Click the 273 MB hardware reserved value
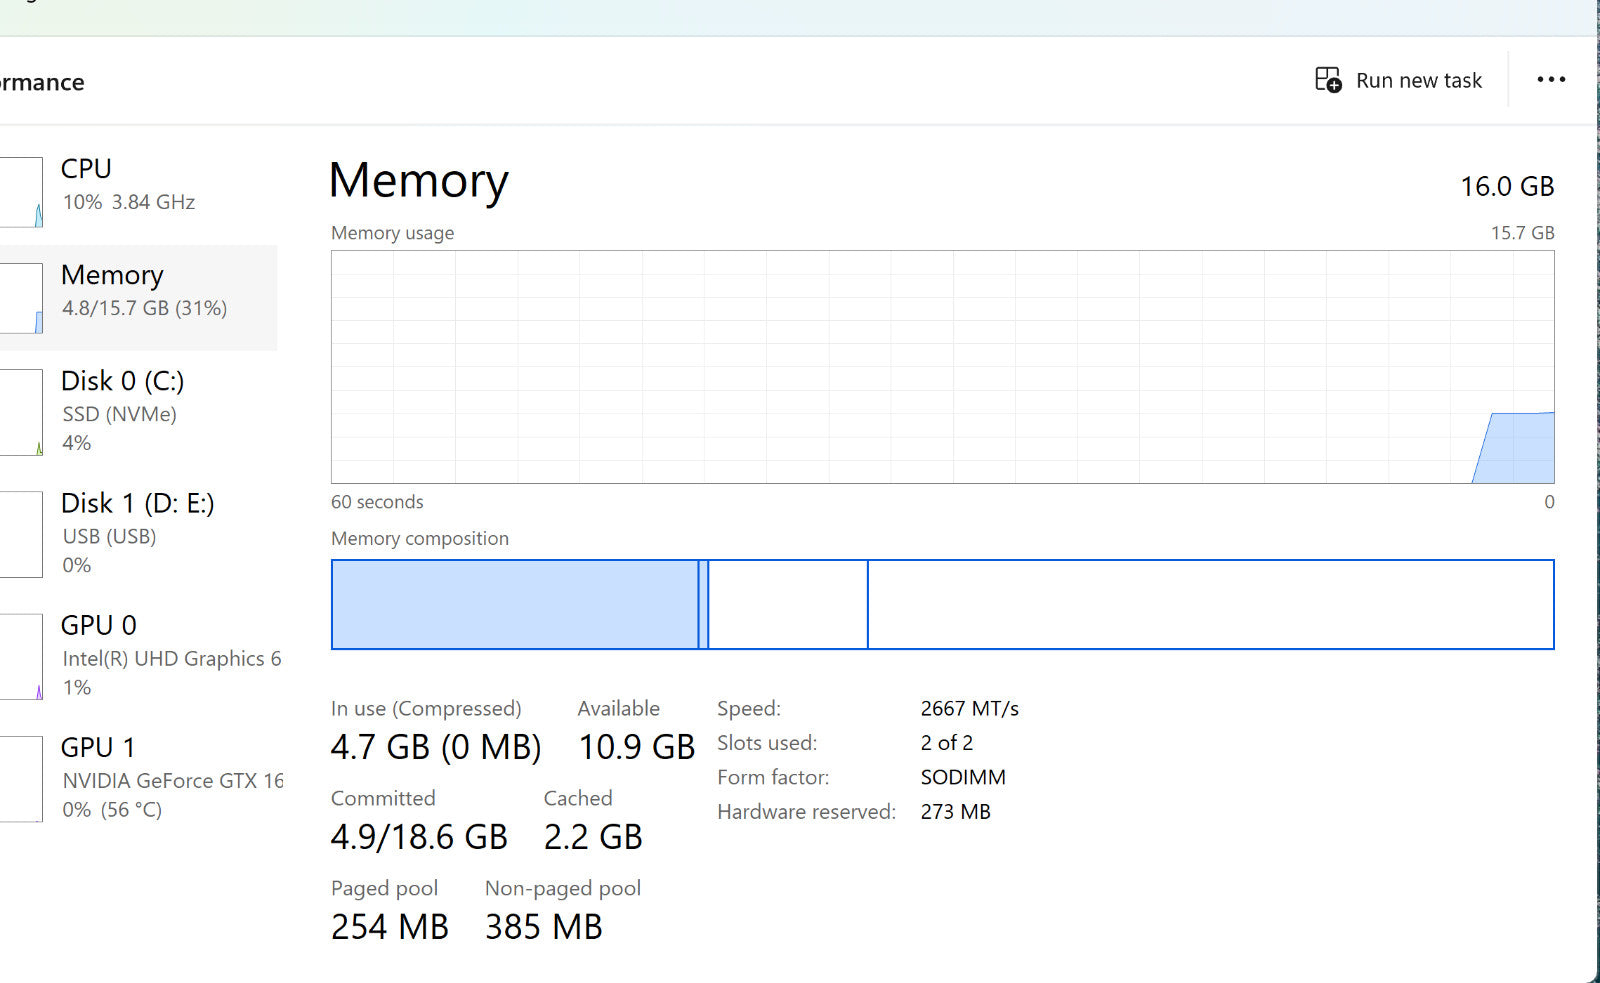Image resolution: width=1600 pixels, height=983 pixels. click(x=955, y=812)
